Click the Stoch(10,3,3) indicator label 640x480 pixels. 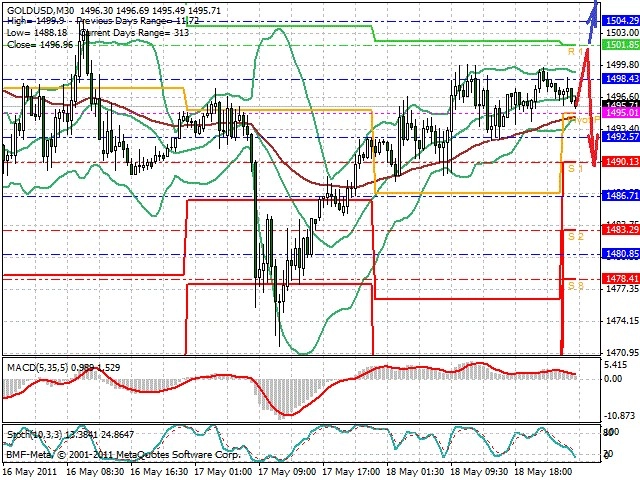(34, 434)
